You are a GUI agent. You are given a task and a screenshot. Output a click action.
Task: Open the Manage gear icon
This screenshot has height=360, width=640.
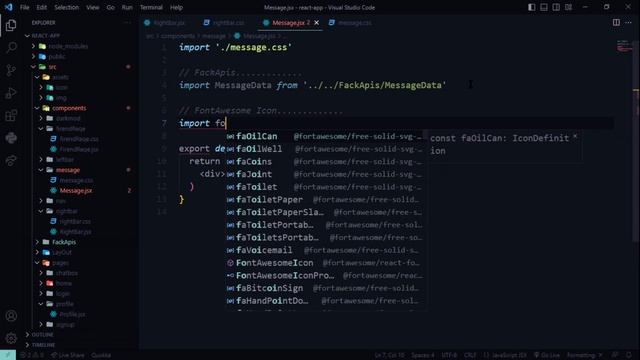click(11, 338)
